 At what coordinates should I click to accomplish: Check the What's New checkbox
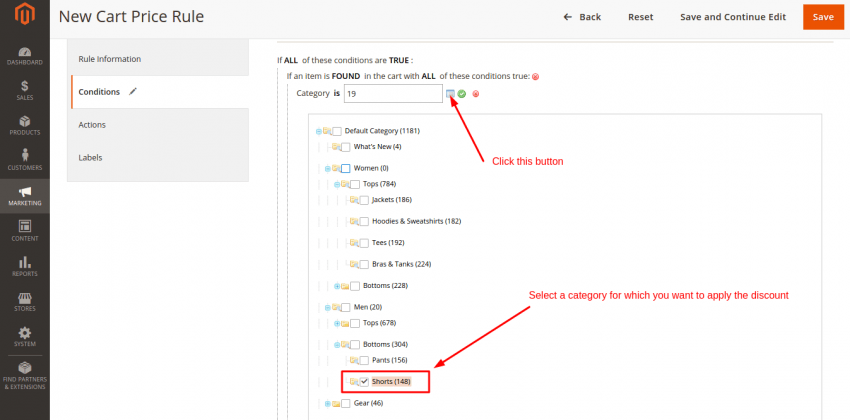click(x=346, y=147)
